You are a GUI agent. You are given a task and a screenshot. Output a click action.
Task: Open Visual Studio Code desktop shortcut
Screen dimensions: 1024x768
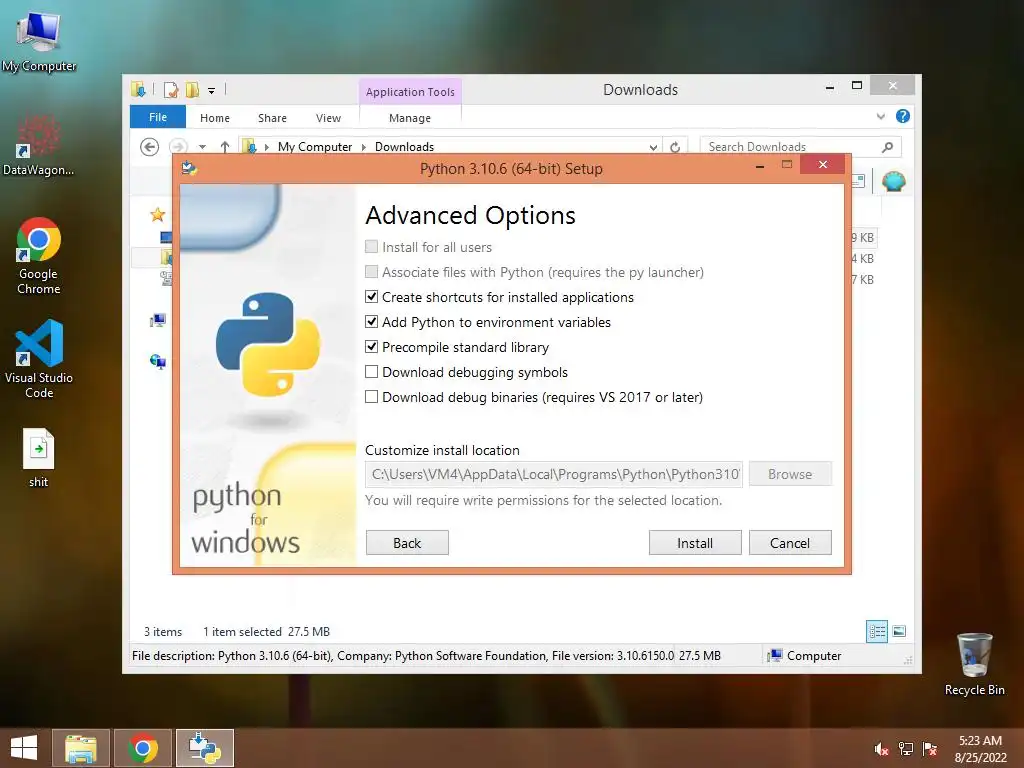click(x=39, y=359)
